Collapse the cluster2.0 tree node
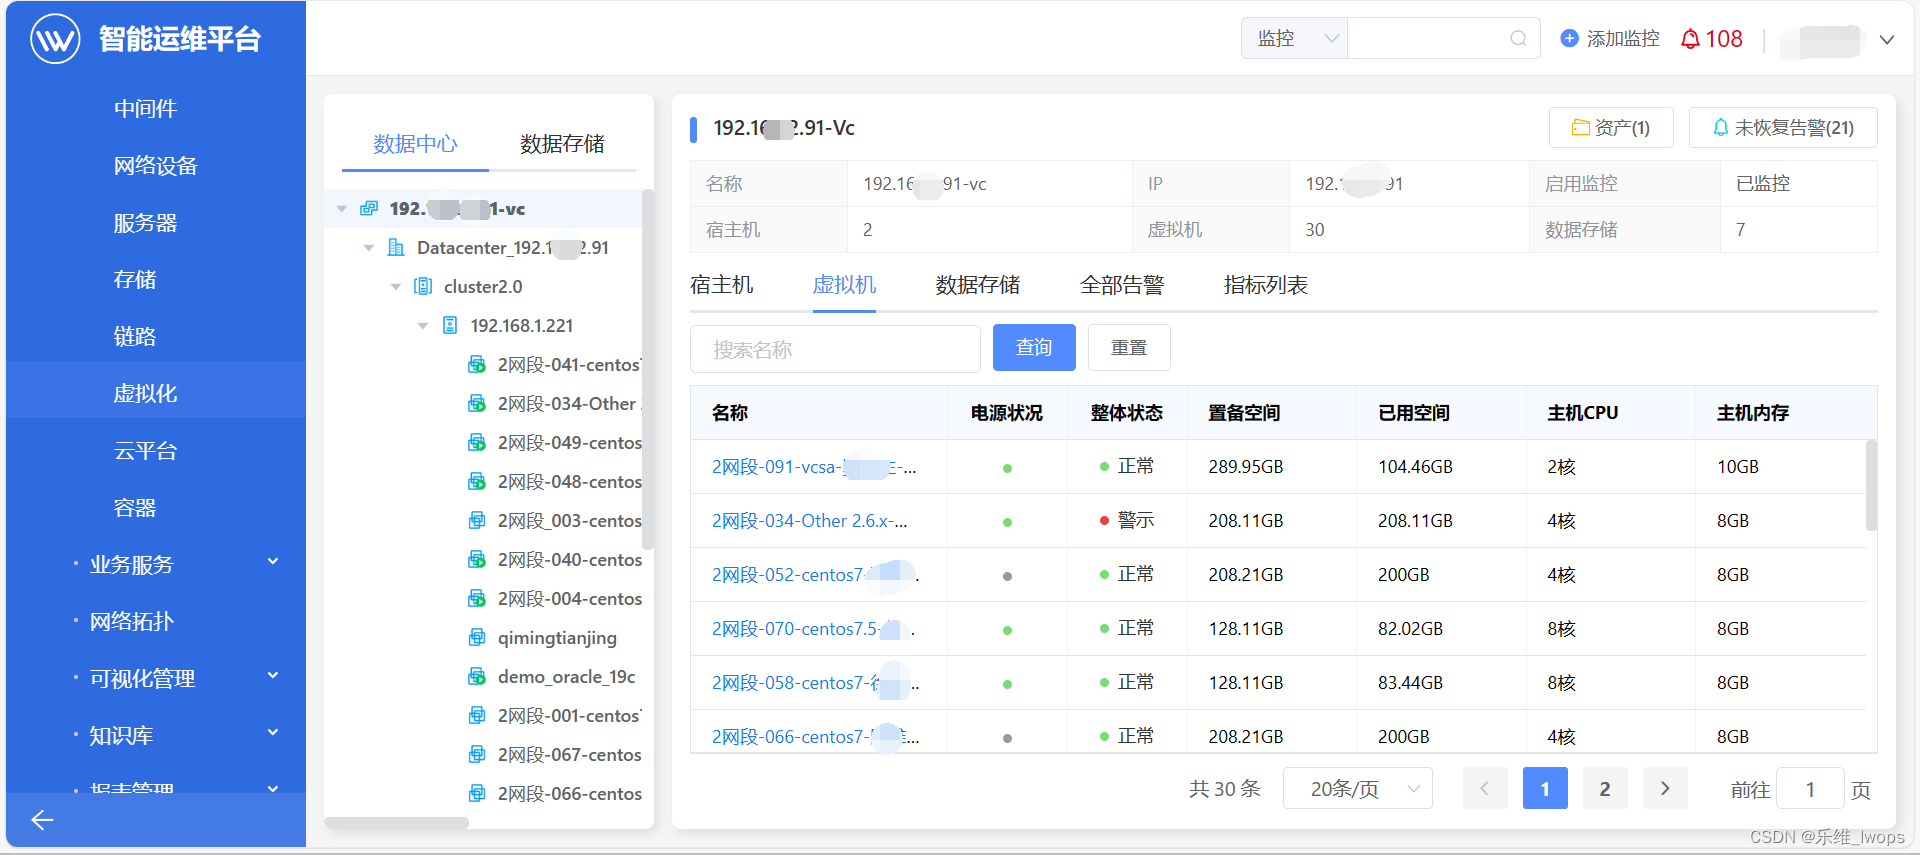Viewport: 1920px width, 855px height. (396, 287)
